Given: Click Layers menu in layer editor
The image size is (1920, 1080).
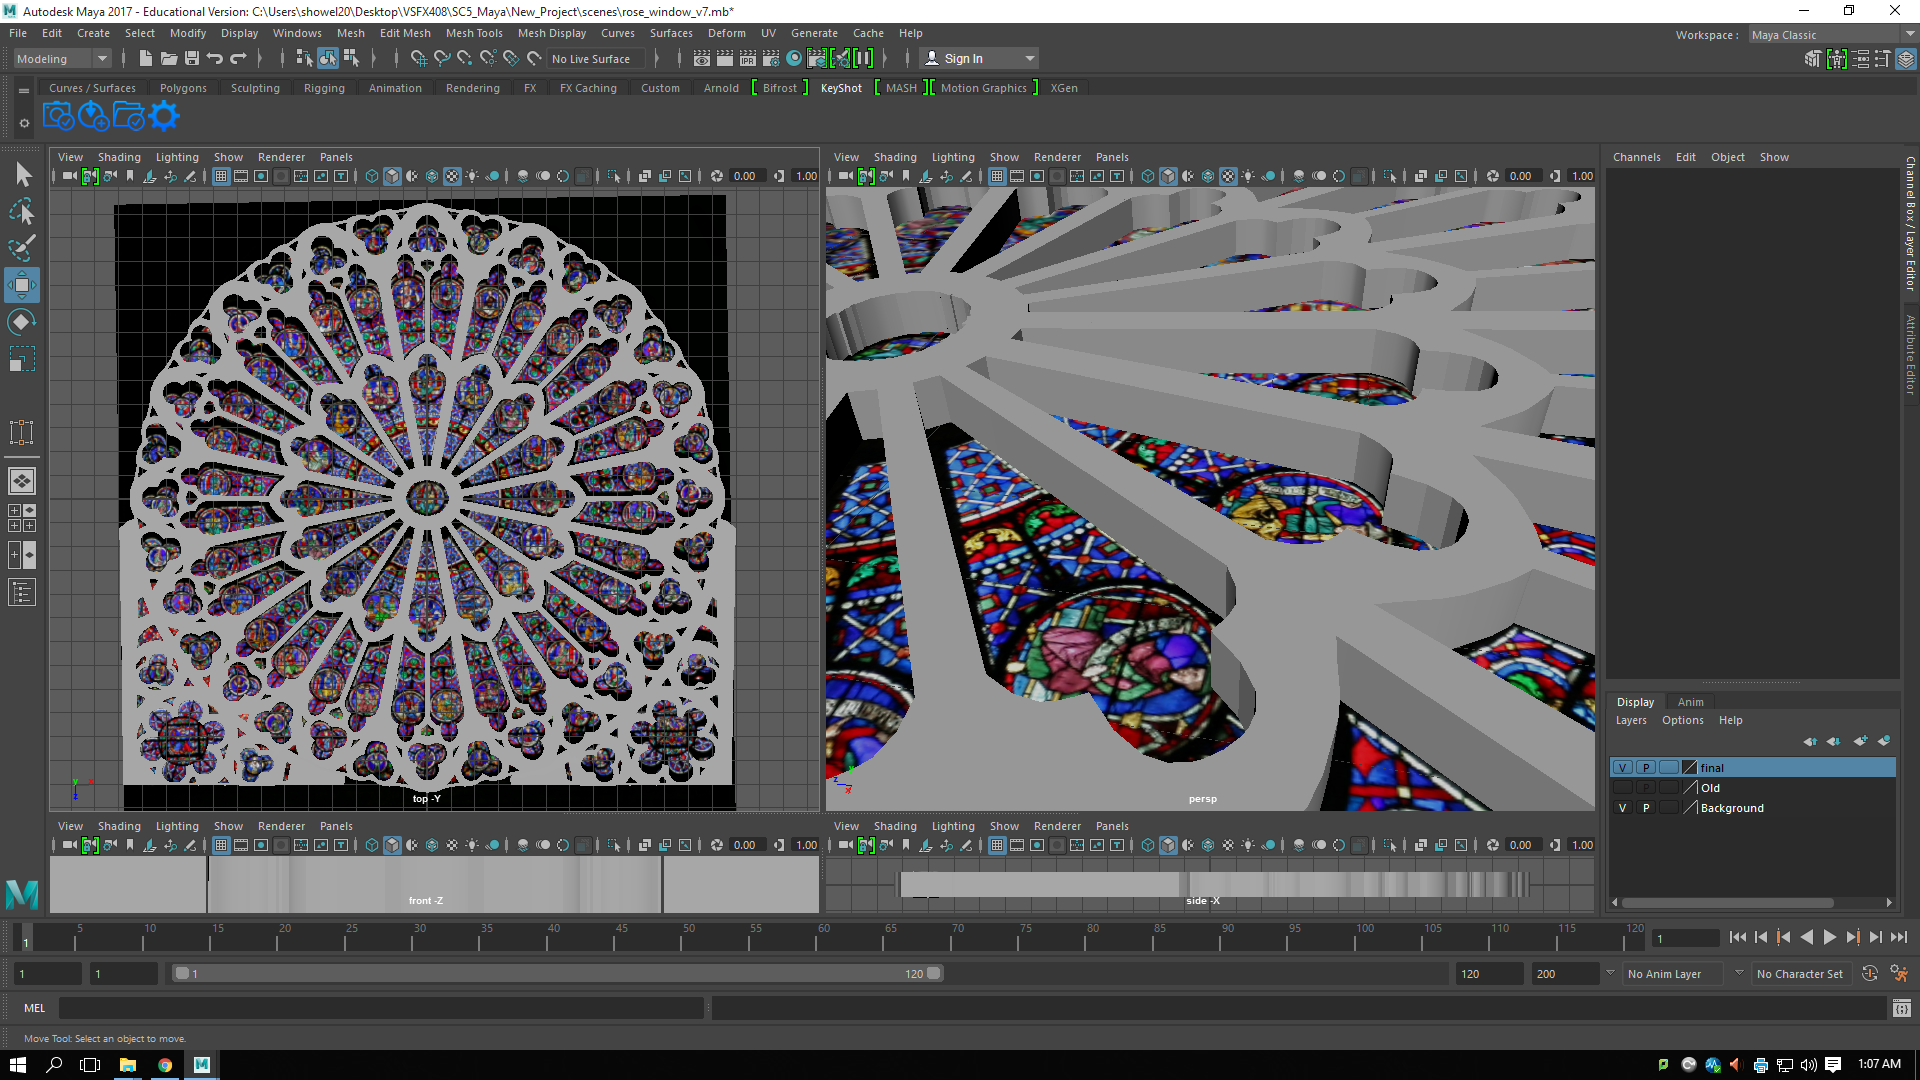Looking at the screenshot, I should tap(1631, 720).
